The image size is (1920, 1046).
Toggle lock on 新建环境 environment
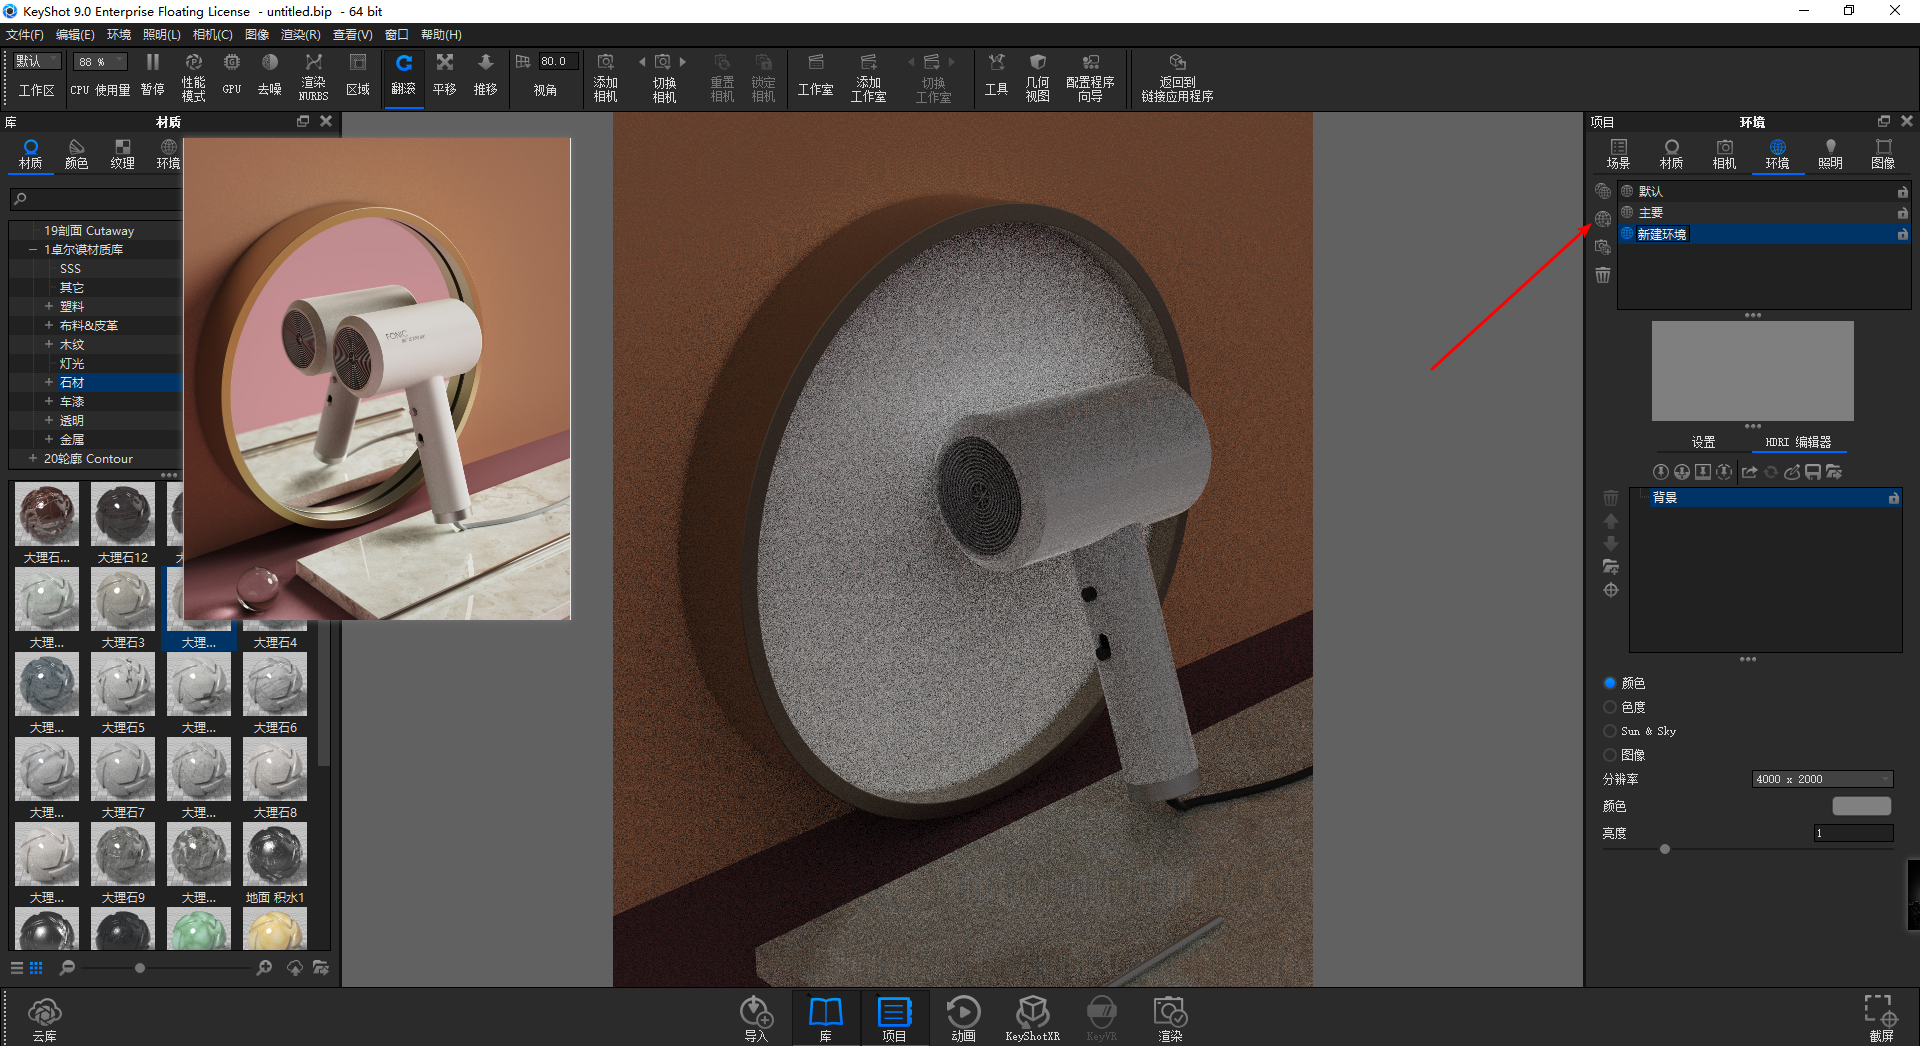(1902, 234)
